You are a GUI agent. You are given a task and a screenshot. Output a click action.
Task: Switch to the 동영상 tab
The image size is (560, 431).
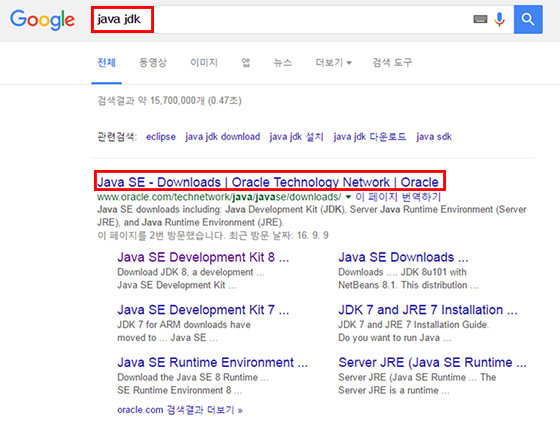tap(152, 63)
